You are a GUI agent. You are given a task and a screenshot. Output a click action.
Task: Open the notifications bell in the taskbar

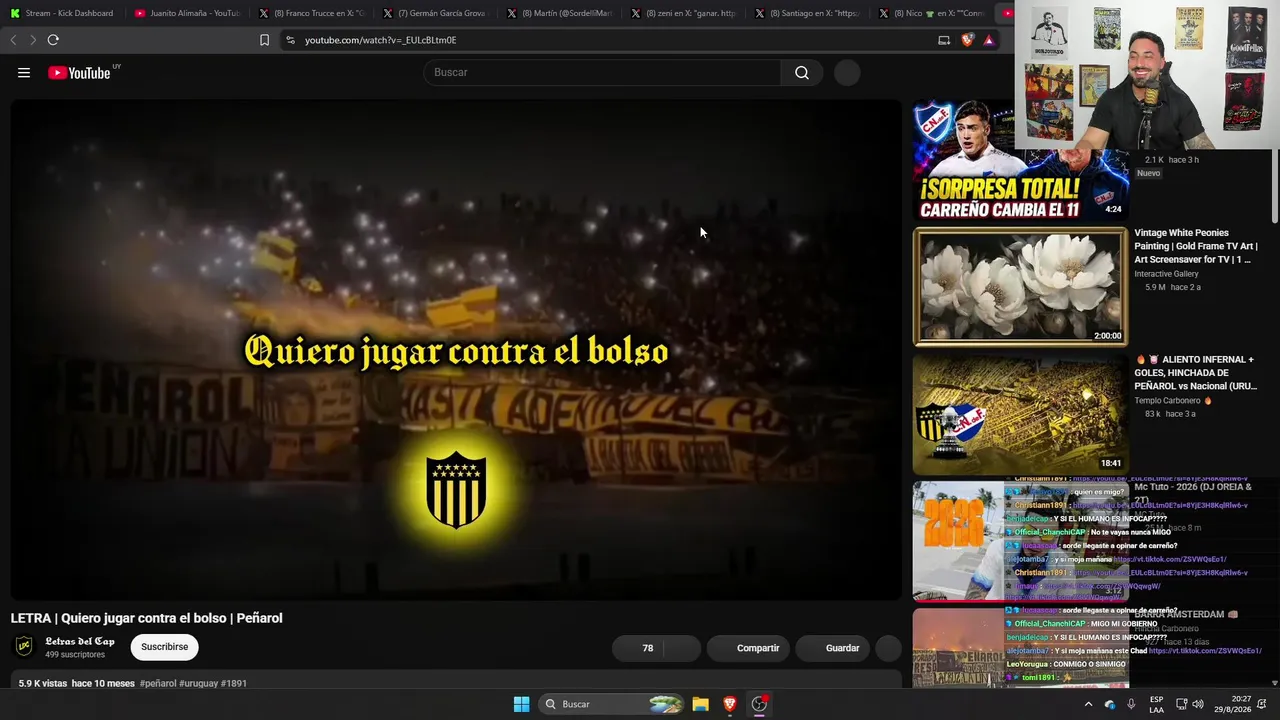pos(1263,704)
